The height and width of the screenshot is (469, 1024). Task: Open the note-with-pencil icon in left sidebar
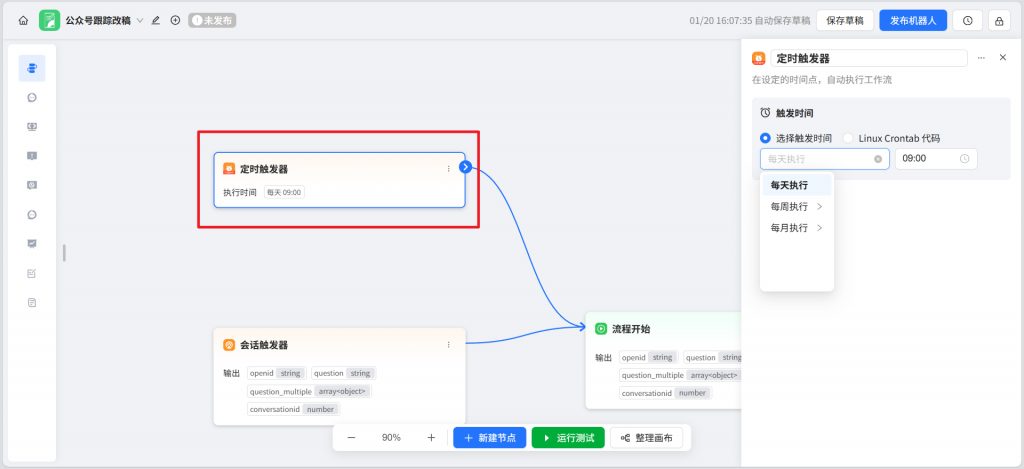[x=32, y=273]
